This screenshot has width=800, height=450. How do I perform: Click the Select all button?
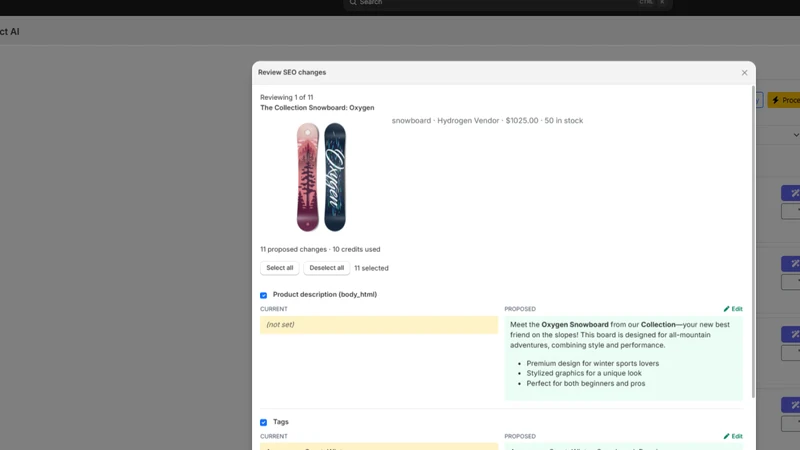click(280, 268)
